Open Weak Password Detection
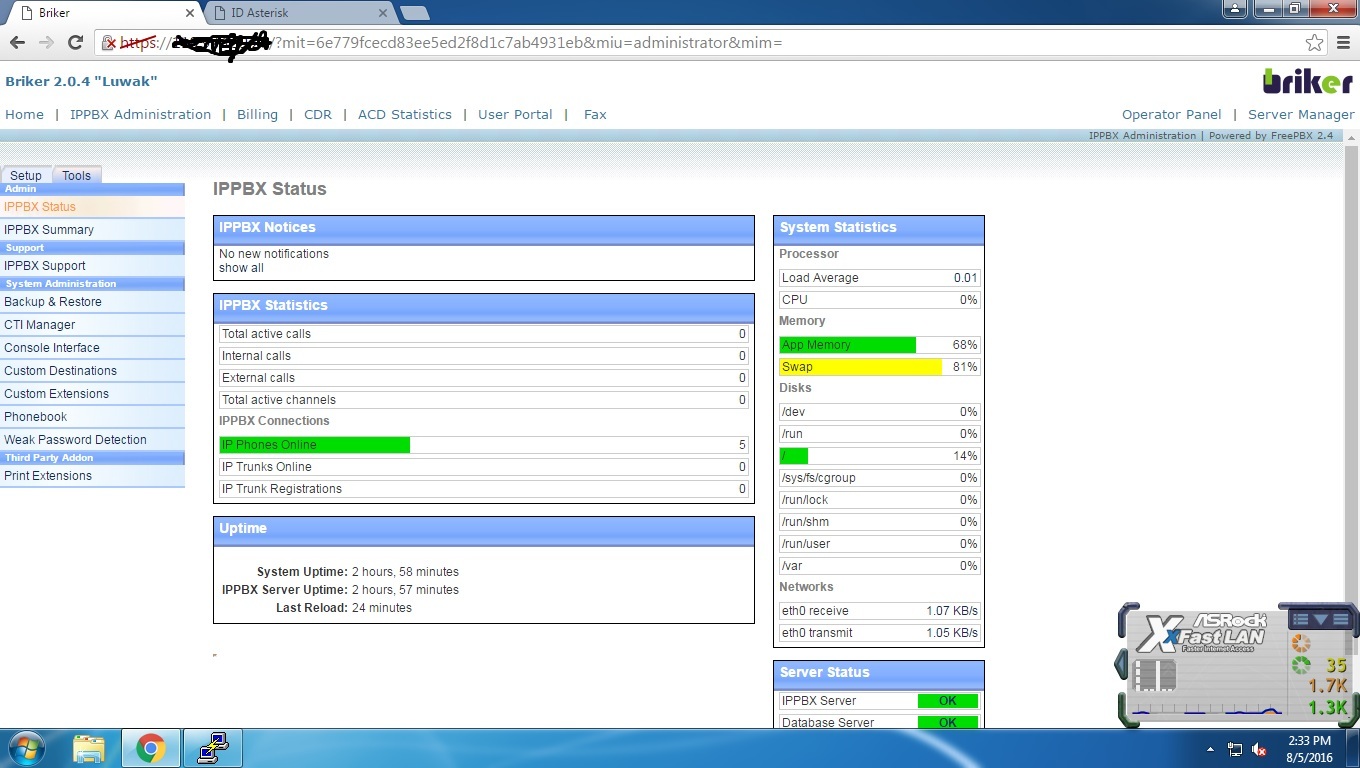This screenshot has width=1360, height=768. tap(92, 440)
